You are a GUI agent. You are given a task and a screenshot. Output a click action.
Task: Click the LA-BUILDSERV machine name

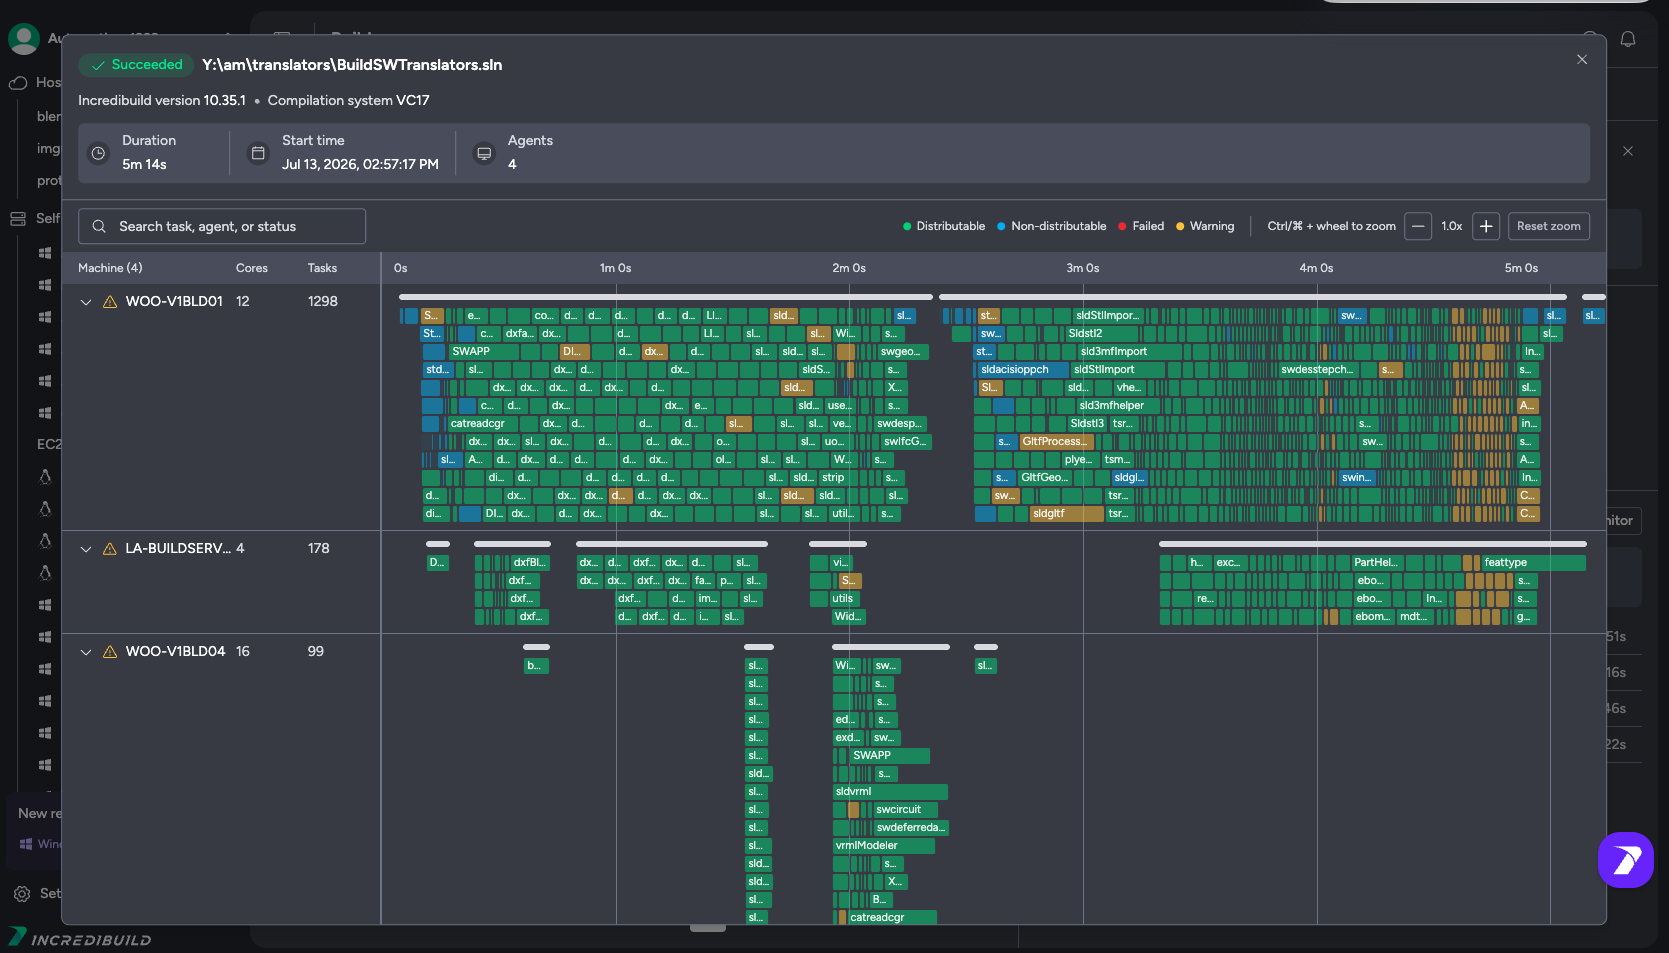point(178,549)
